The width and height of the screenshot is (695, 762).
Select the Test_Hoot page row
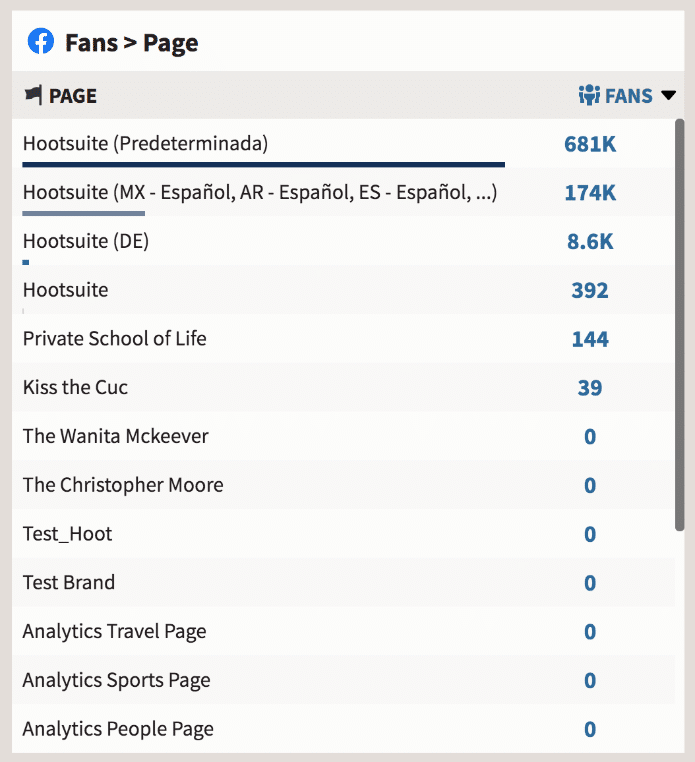point(67,534)
